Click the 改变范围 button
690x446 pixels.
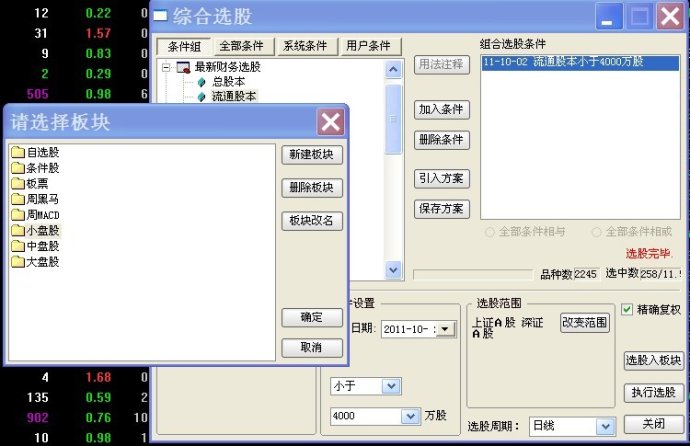point(585,323)
